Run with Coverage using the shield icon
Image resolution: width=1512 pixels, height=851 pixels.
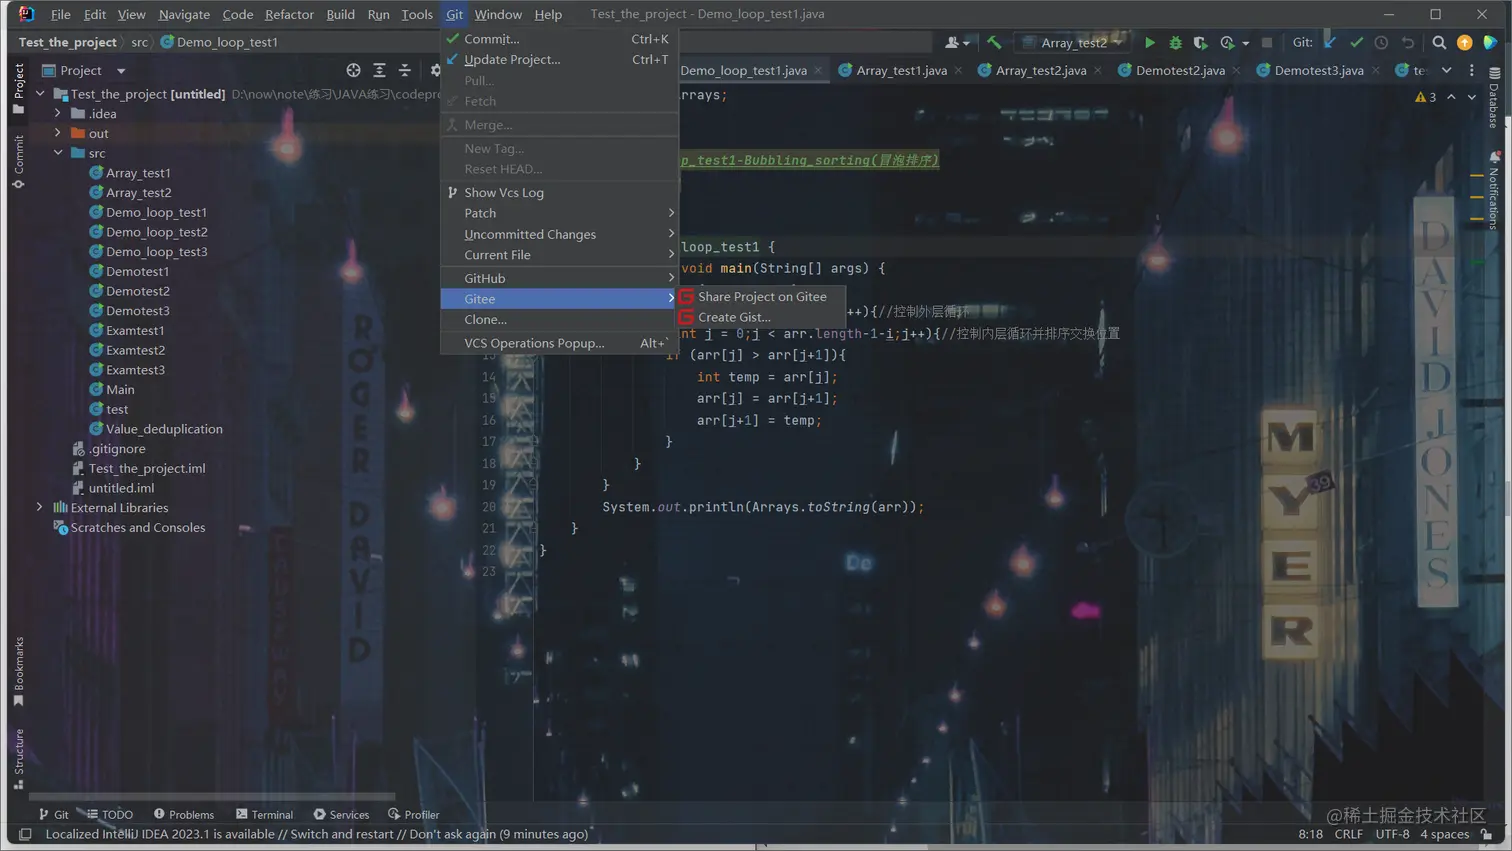click(x=1200, y=43)
